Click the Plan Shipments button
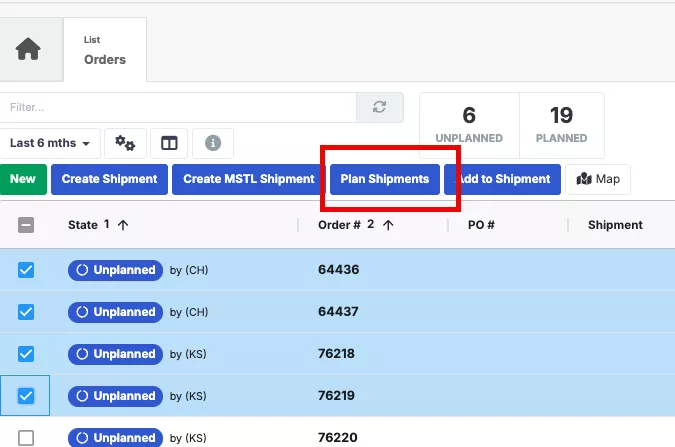Viewport: 675px width, 447px height. (385, 179)
